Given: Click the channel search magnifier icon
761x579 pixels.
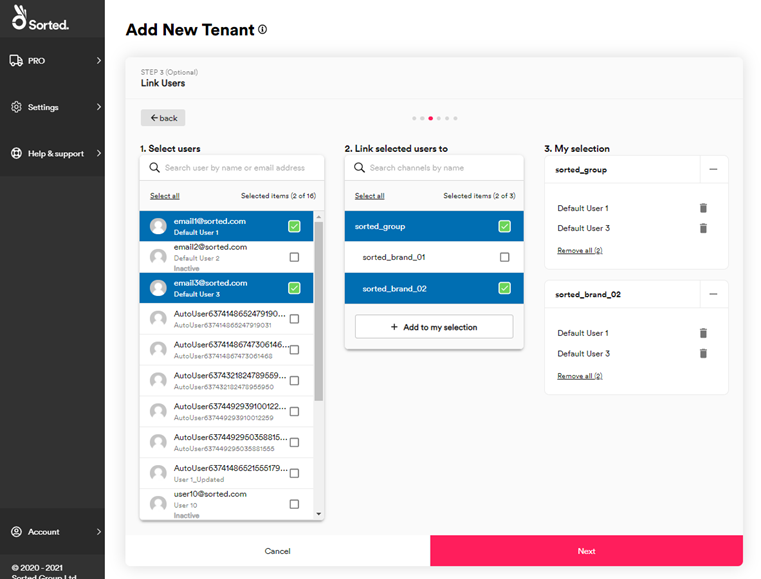Looking at the screenshot, I should 359,168.
